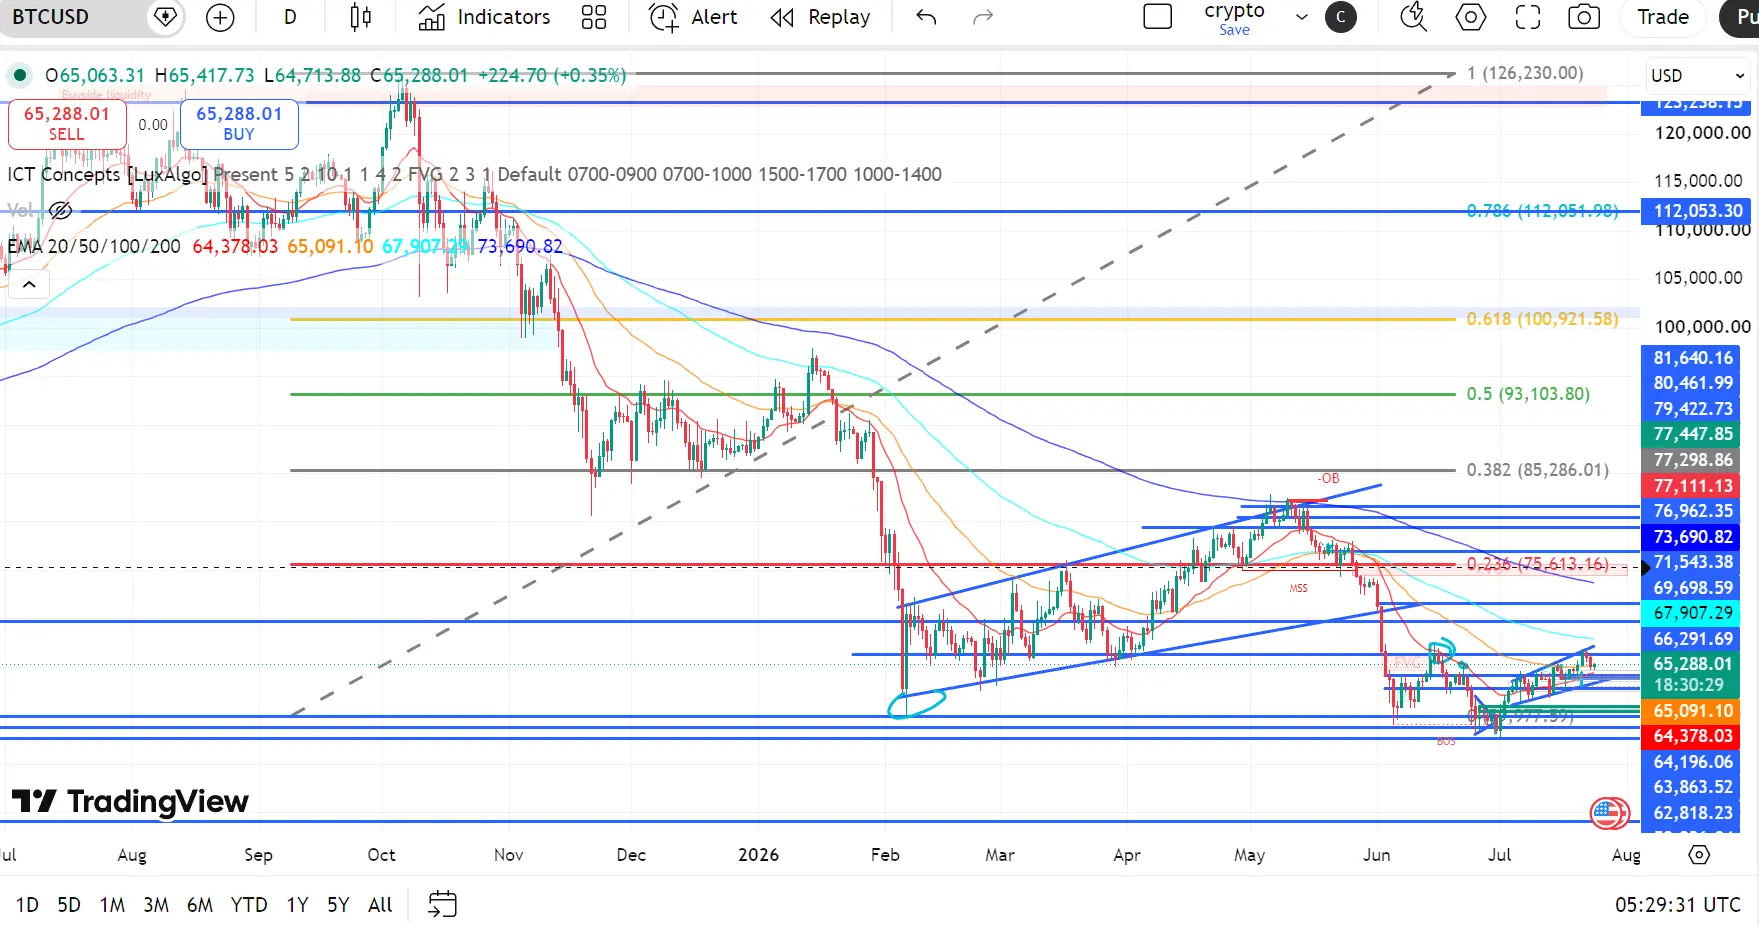Click the 65,288.01 BUY button

click(239, 124)
